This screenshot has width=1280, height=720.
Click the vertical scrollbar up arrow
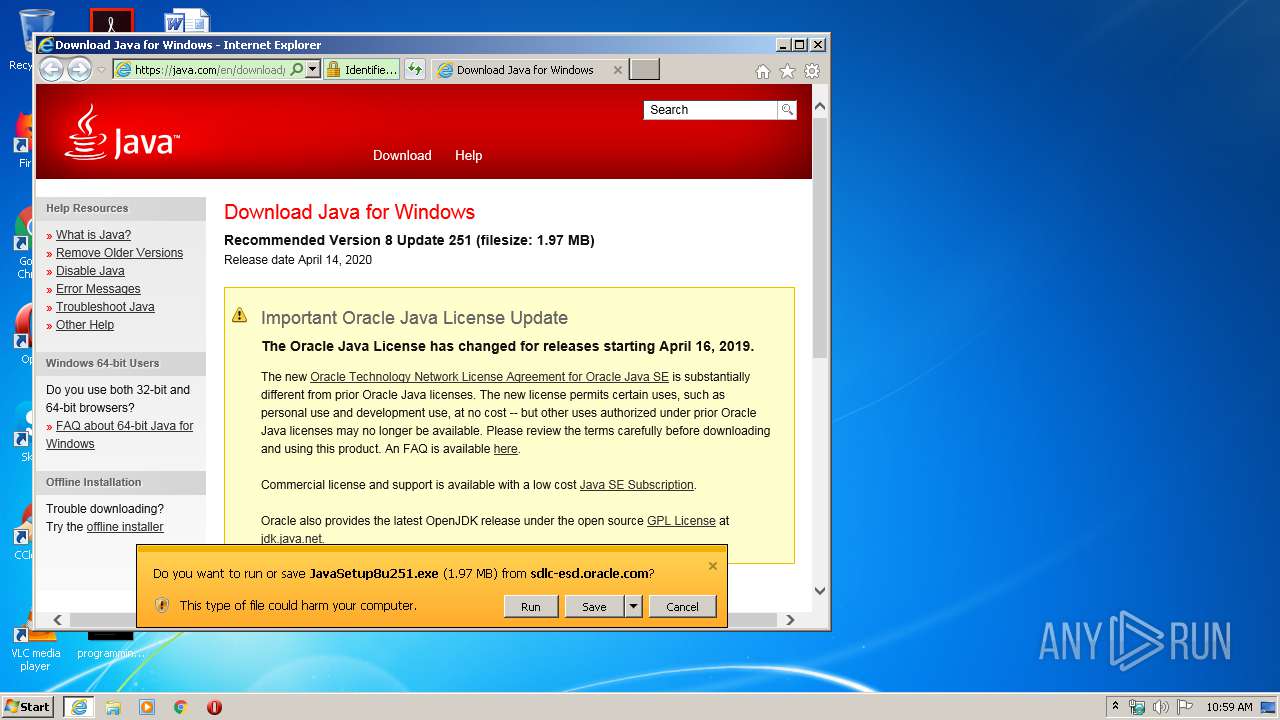pyautogui.click(x=820, y=107)
